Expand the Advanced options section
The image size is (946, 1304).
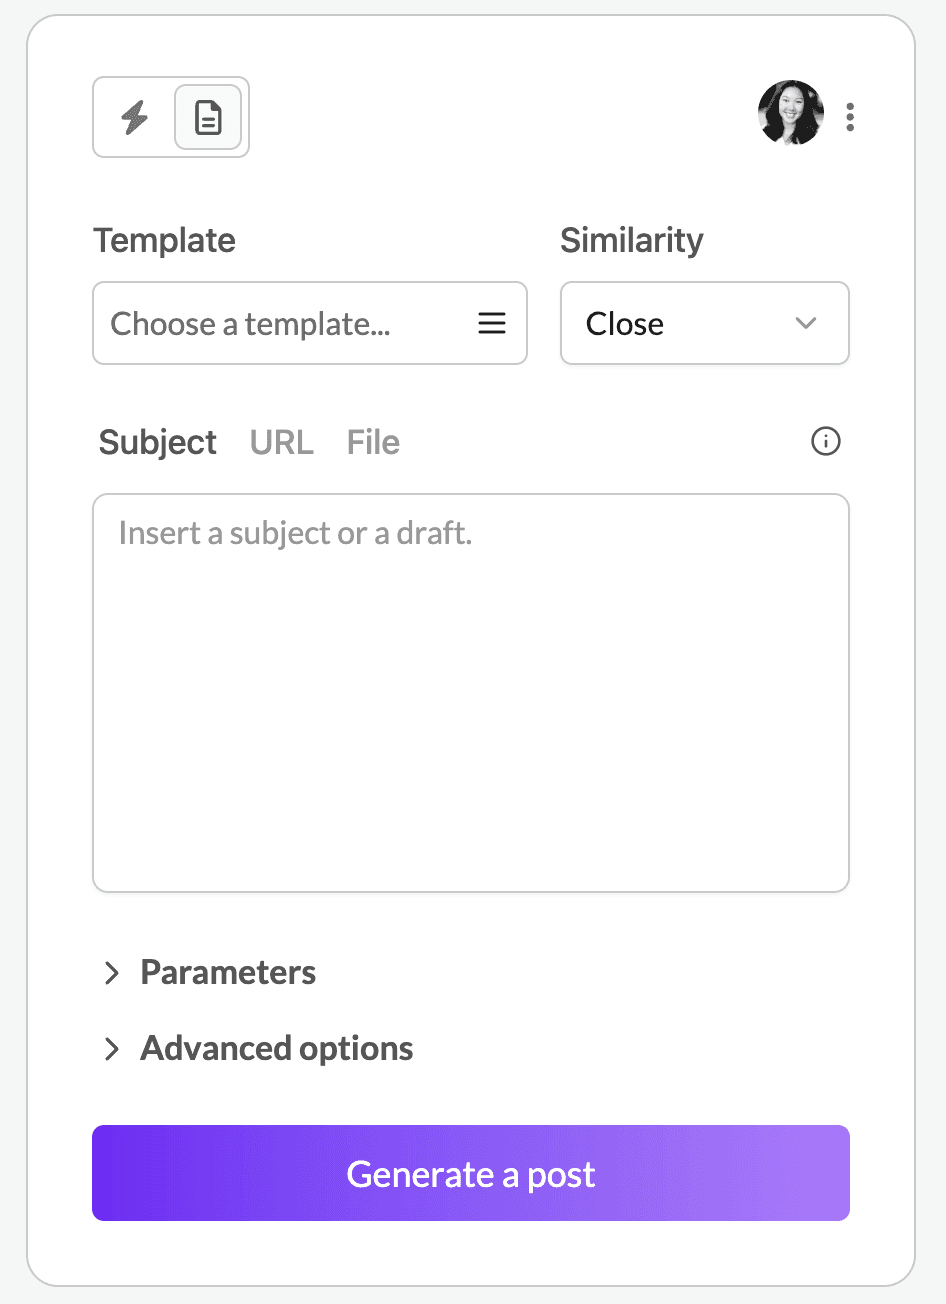tap(276, 1048)
